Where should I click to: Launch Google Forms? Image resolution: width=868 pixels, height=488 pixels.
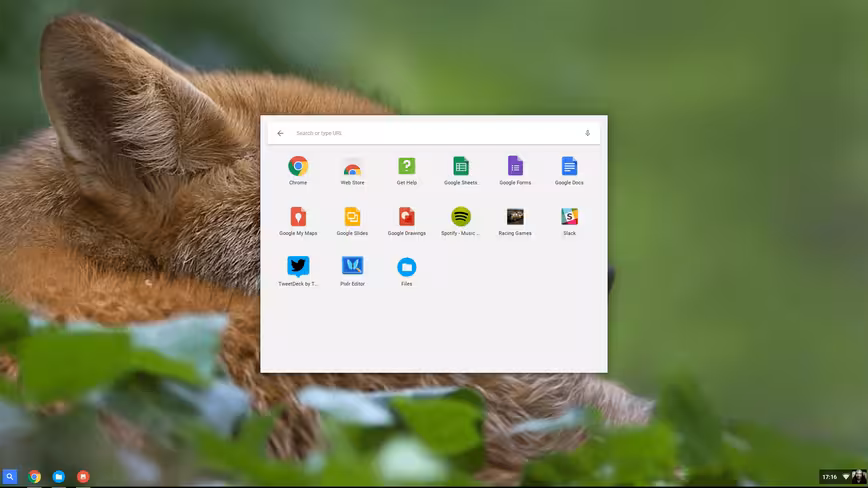pos(515,166)
